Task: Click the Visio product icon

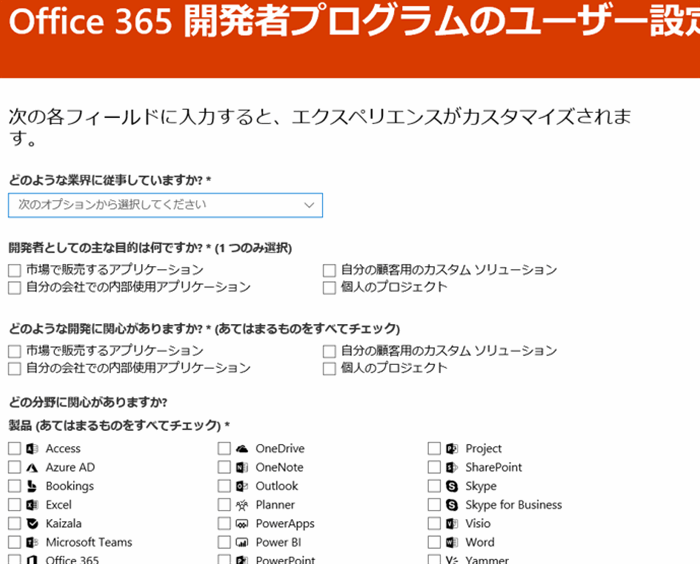Action: point(452,523)
